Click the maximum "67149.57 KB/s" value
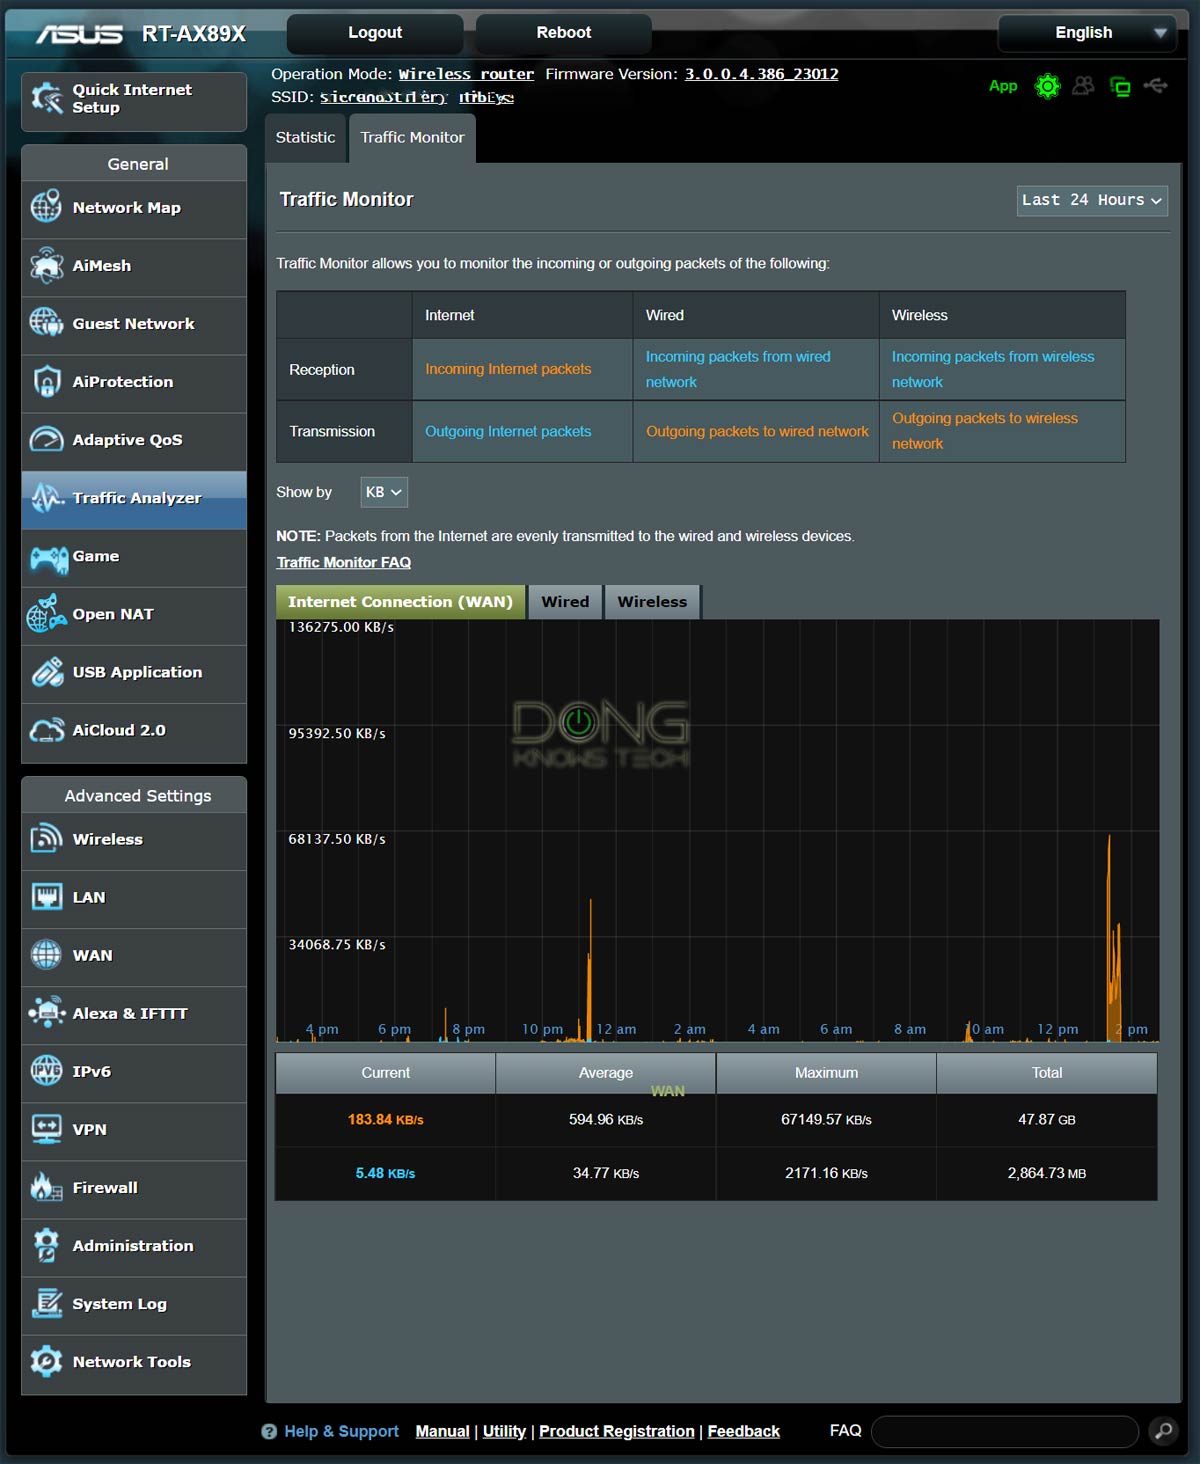1200x1464 pixels. point(826,1120)
